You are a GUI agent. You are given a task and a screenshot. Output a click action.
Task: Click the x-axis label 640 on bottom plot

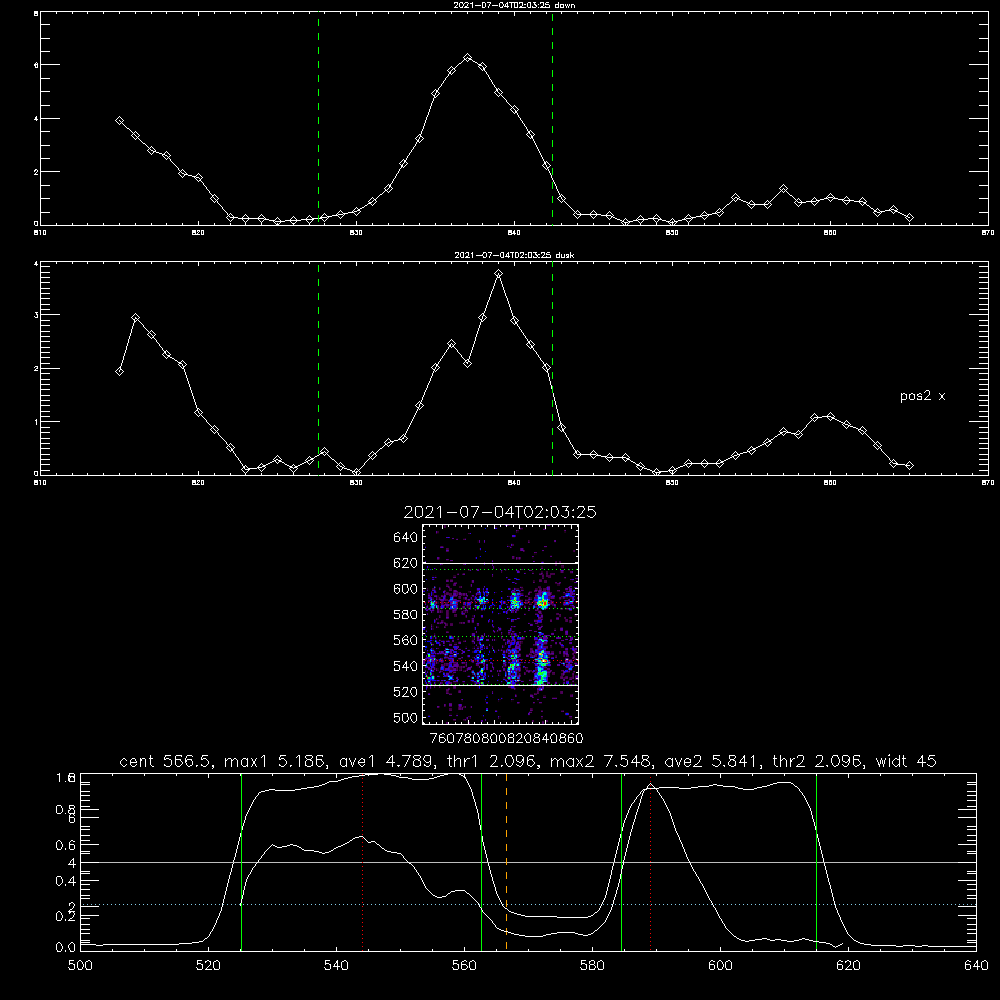click(976, 966)
